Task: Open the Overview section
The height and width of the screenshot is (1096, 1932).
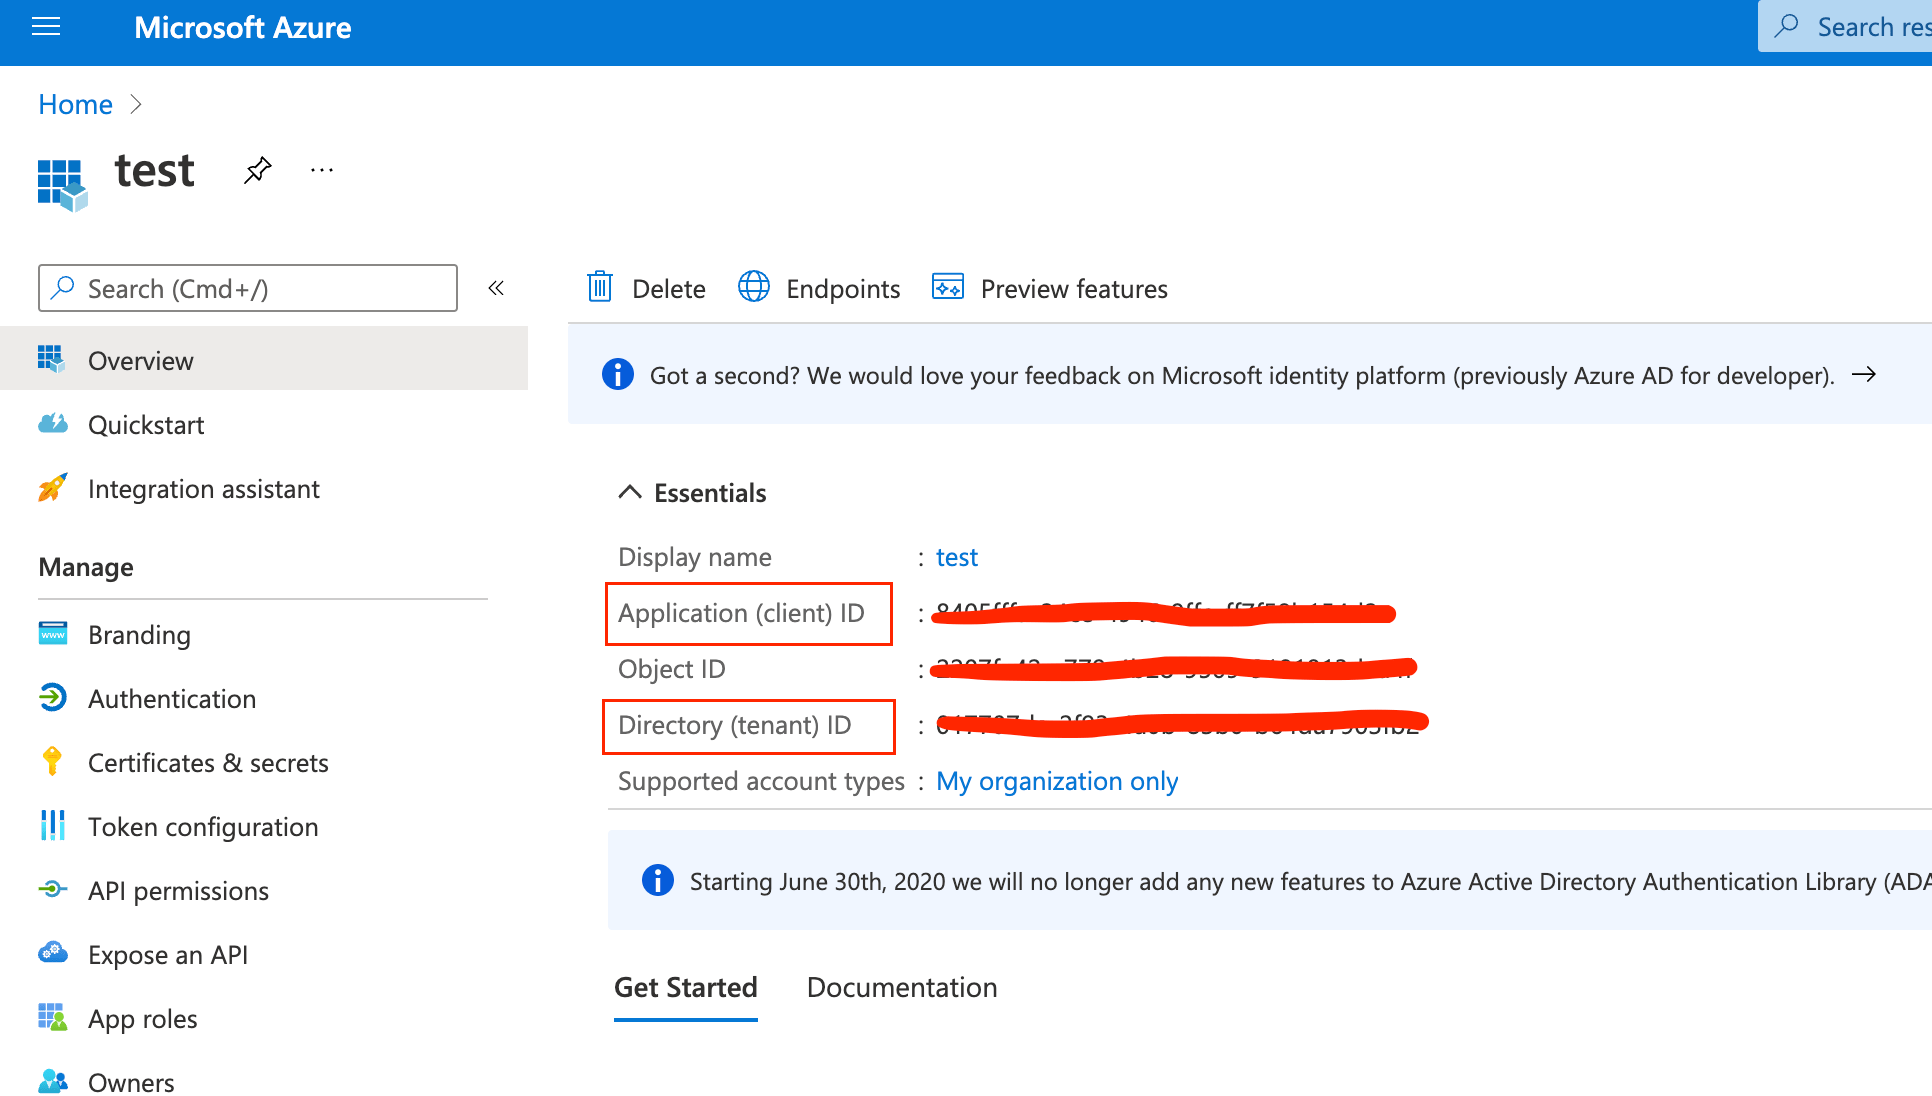Action: (x=140, y=360)
